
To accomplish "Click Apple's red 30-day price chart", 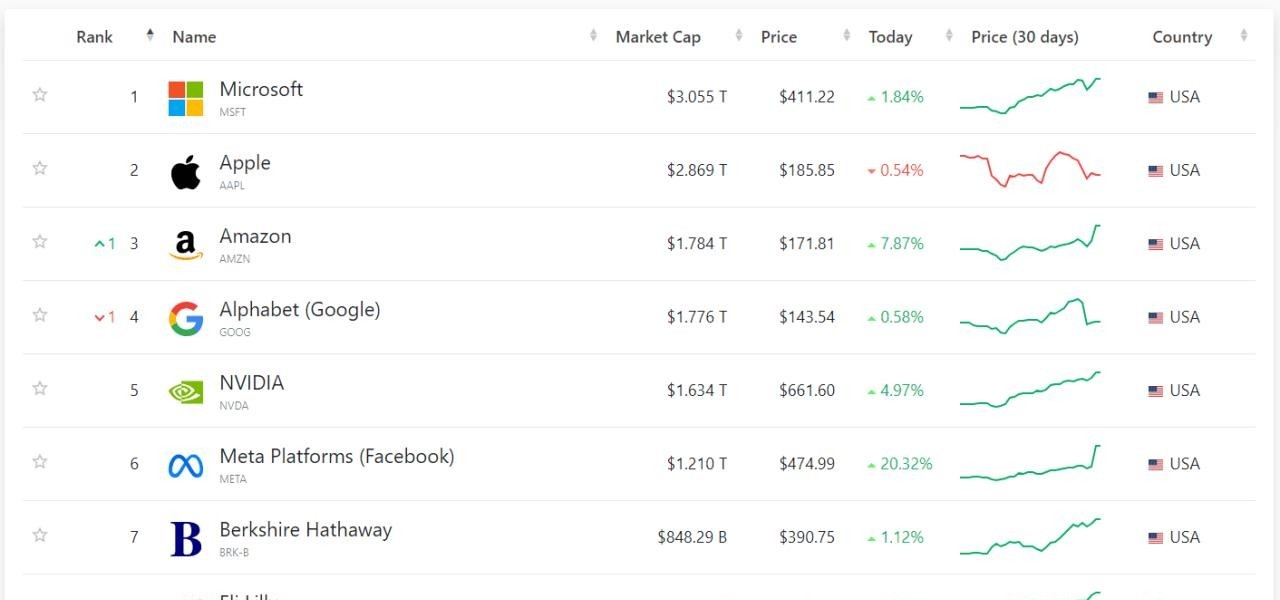I will click(1030, 170).
